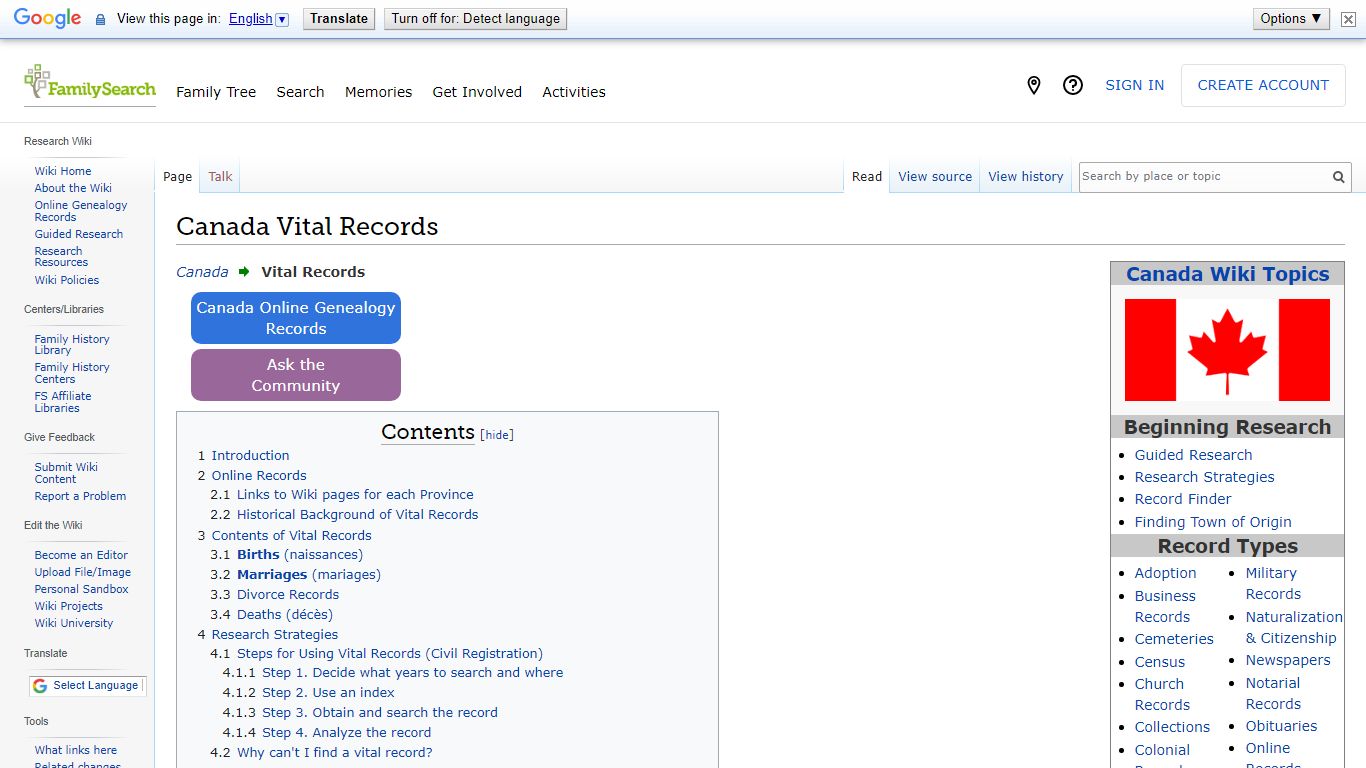Click the Google G icon beside Select Language
The height and width of the screenshot is (768, 1366).
click(40, 686)
